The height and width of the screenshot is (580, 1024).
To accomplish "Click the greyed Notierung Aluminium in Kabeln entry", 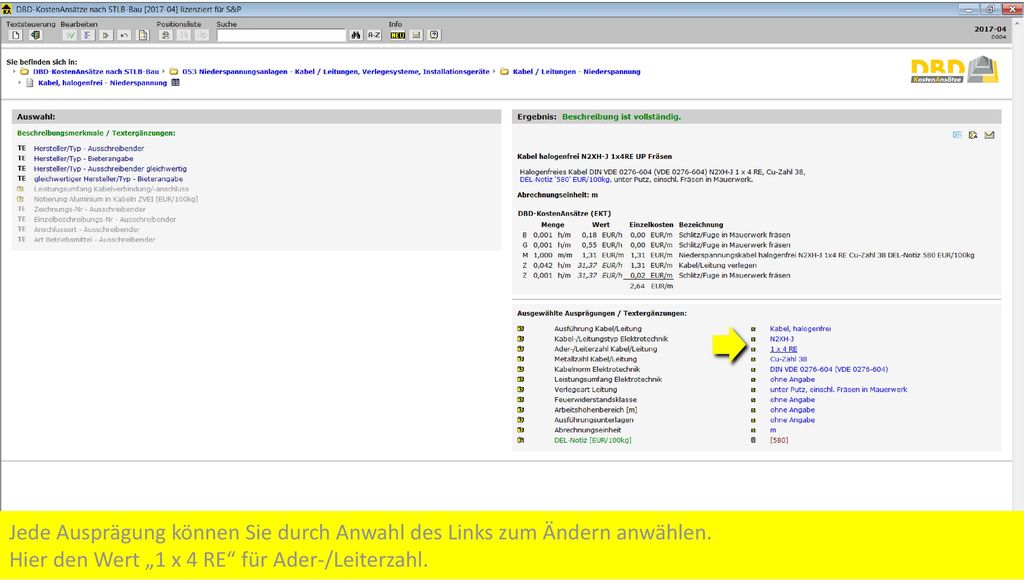I will coord(116,199).
